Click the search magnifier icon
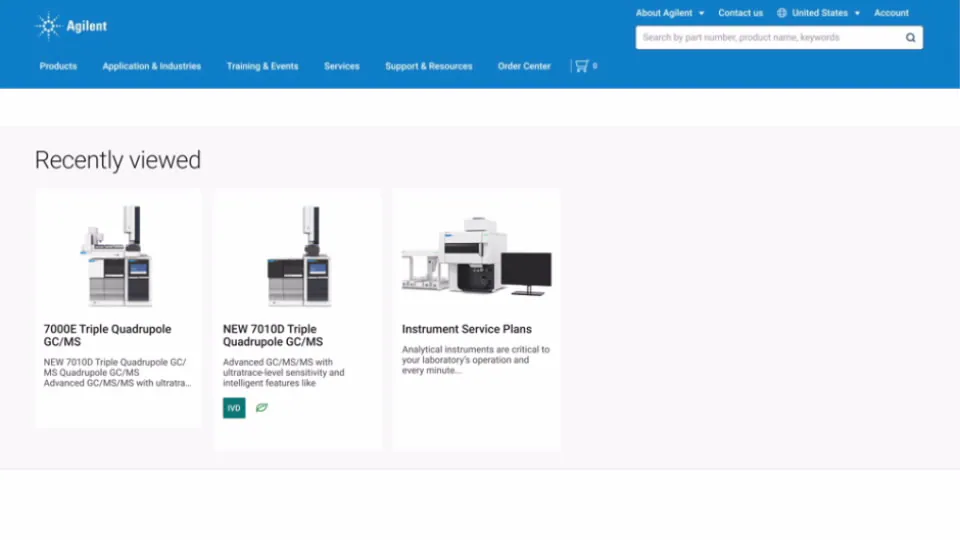 [910, 38]
